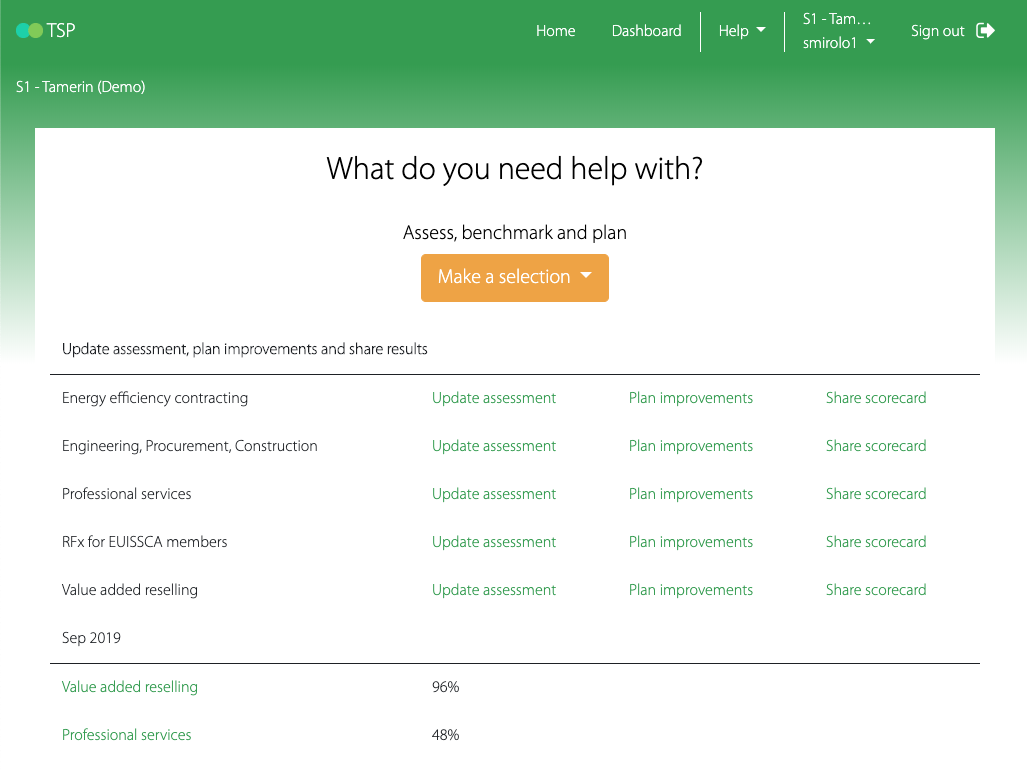1027x770 pixels.
Task: Share scorecard for Energy efficiency contracting
Action: 875,398
